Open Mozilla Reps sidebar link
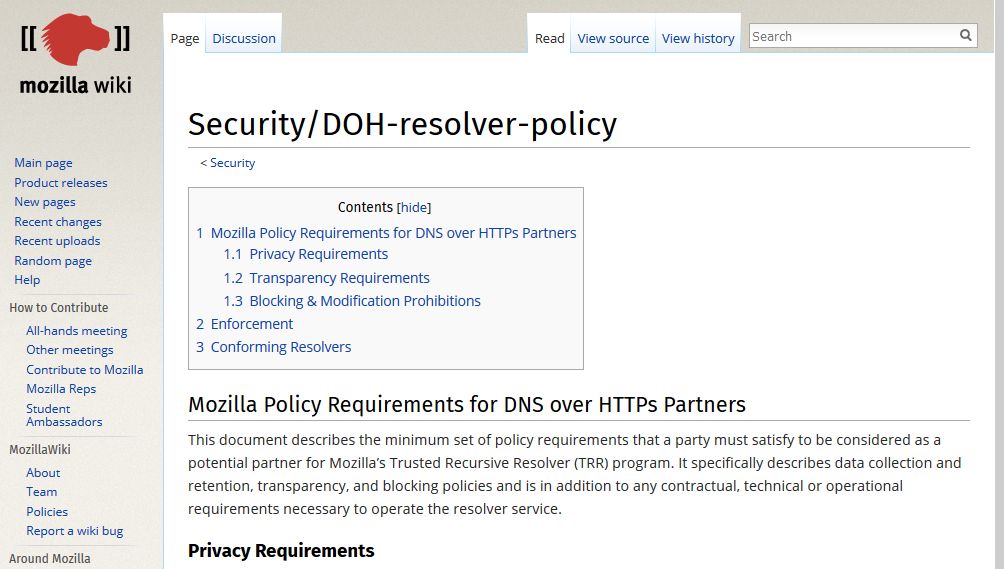This screenshot has height=569, width=1004. tap(61, 389)
